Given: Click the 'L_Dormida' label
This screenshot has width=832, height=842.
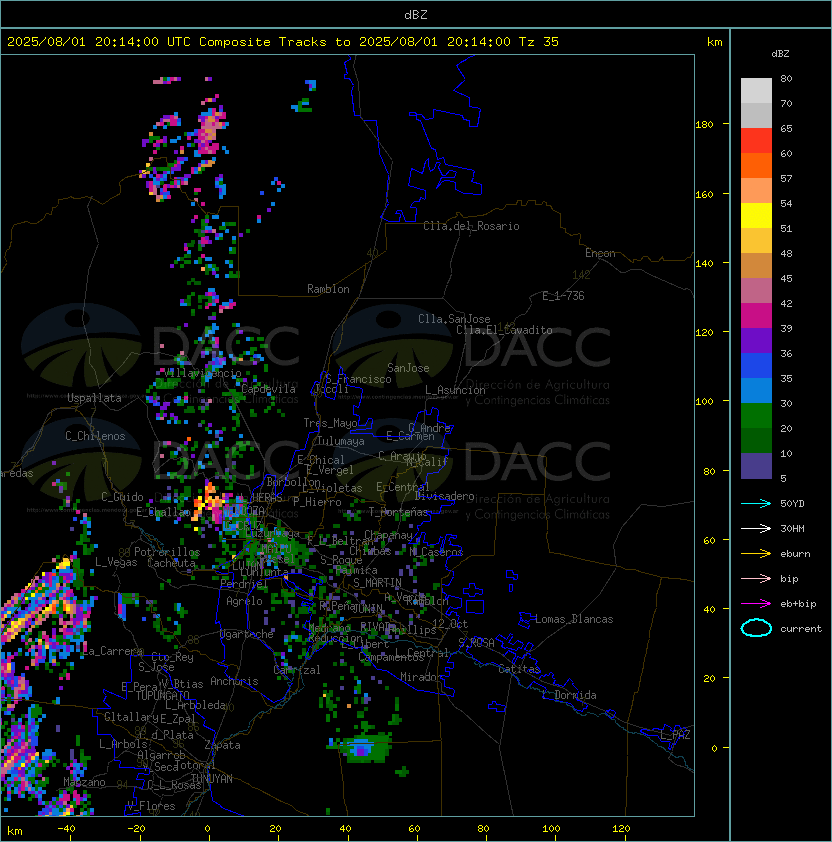Looking at the screenshot, I should tap(569, 695).
